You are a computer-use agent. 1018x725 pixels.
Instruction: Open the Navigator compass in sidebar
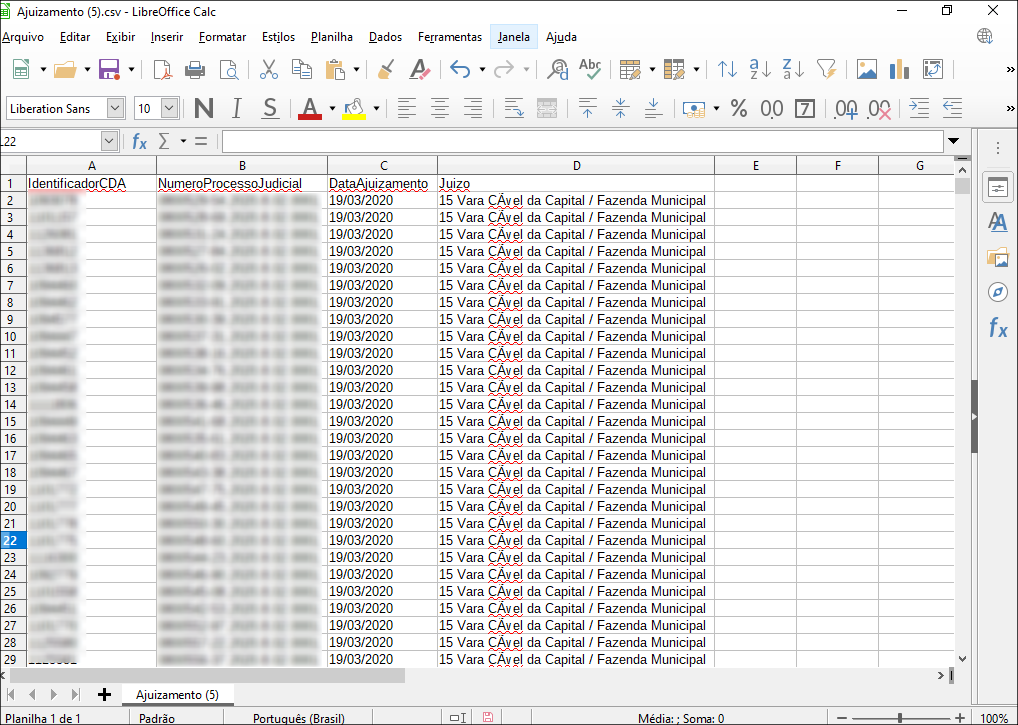pos(997,292)
